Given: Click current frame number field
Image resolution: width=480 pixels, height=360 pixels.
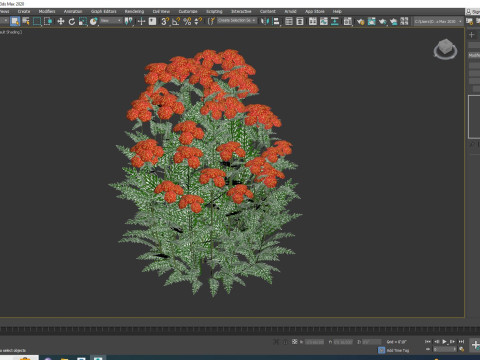Looking at the screenshot, I should (x=445, y=349).
